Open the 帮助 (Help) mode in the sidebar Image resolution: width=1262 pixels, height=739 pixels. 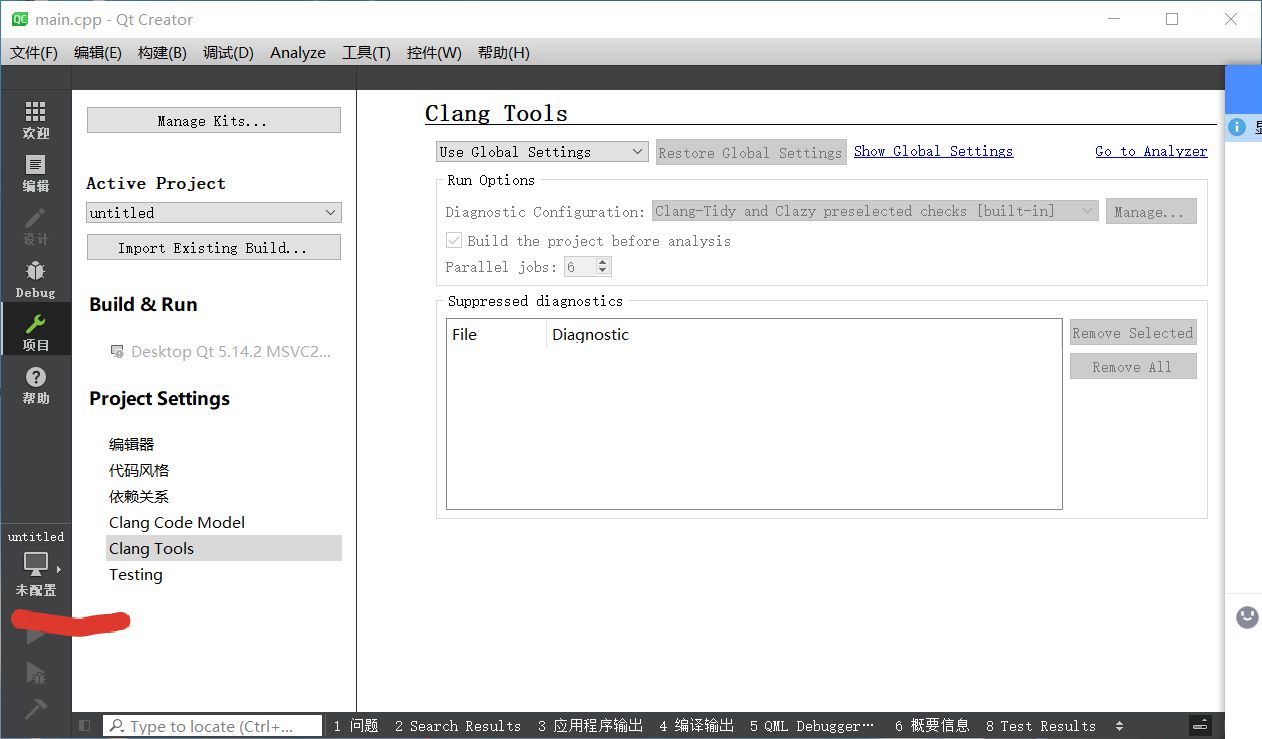point(36,385)
